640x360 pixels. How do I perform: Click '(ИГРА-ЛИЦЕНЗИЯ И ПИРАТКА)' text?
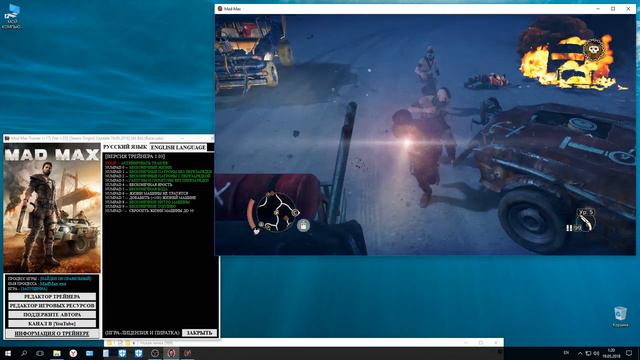pyautogui.click(x=142, y=333)
